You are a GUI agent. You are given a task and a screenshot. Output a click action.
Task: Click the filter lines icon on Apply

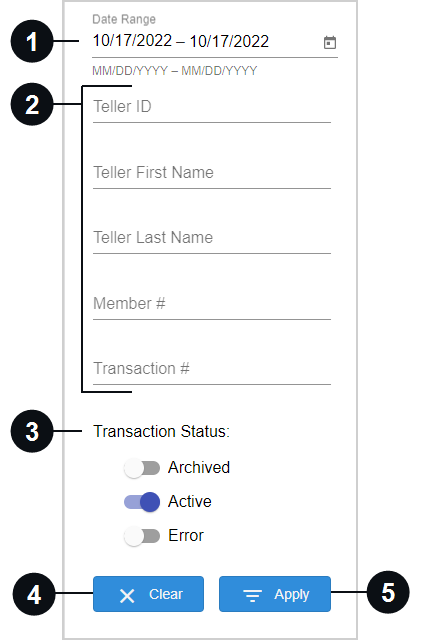coord(253,596)
